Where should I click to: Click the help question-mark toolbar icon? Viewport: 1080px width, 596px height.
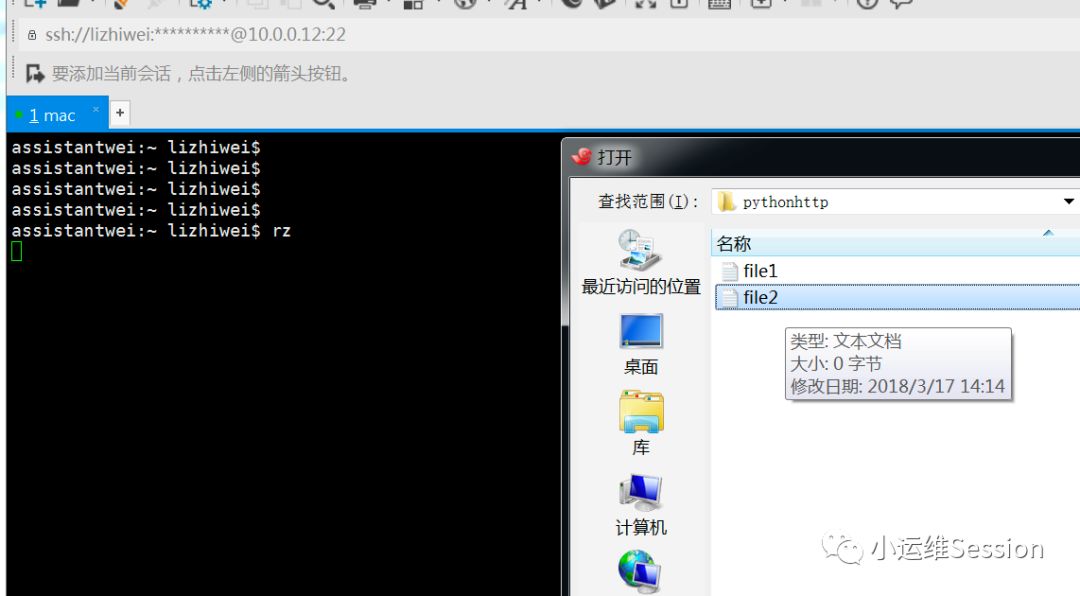[866, 3]
